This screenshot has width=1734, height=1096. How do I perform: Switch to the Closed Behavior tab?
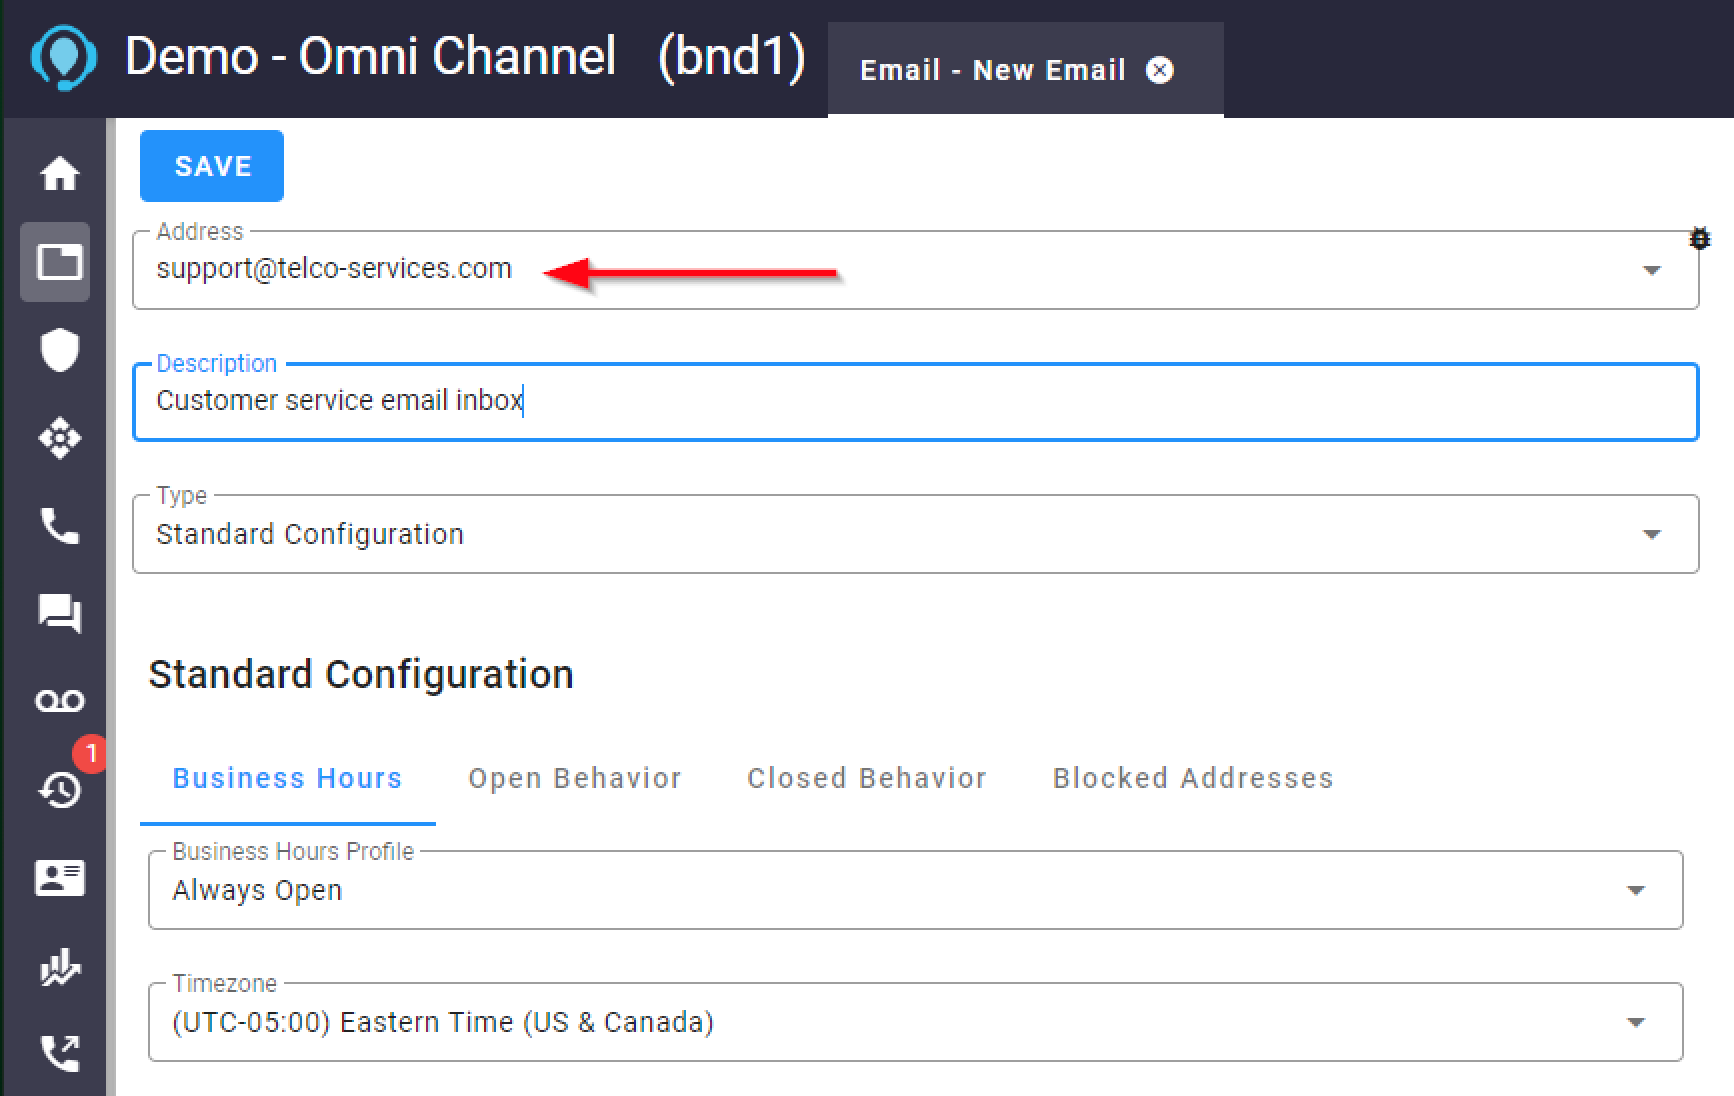[866, 779]
